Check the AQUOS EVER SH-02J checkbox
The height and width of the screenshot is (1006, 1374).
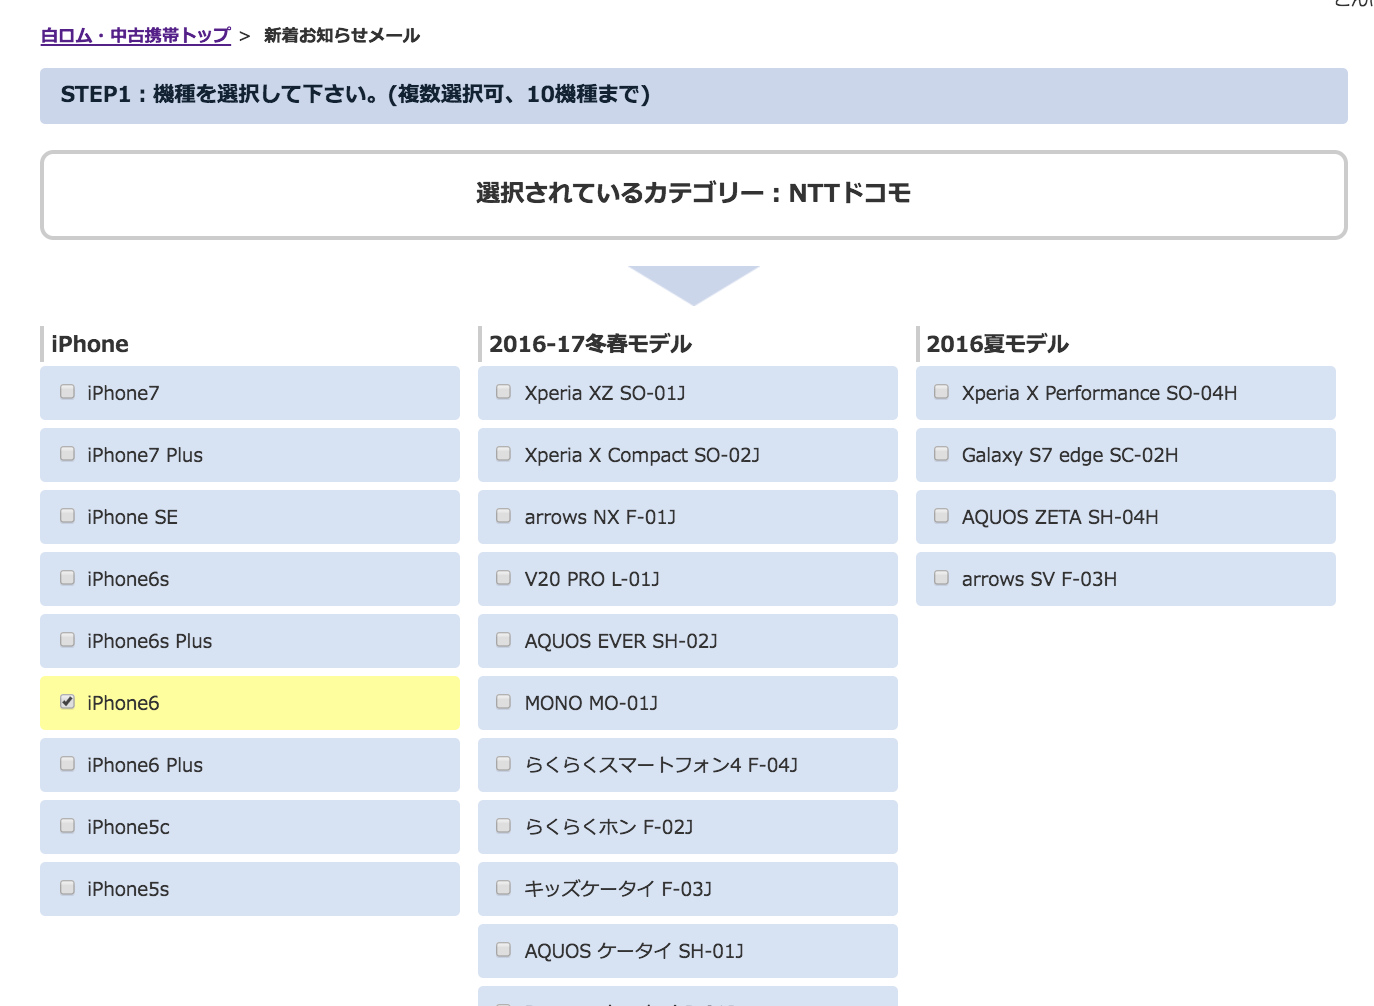504,640
